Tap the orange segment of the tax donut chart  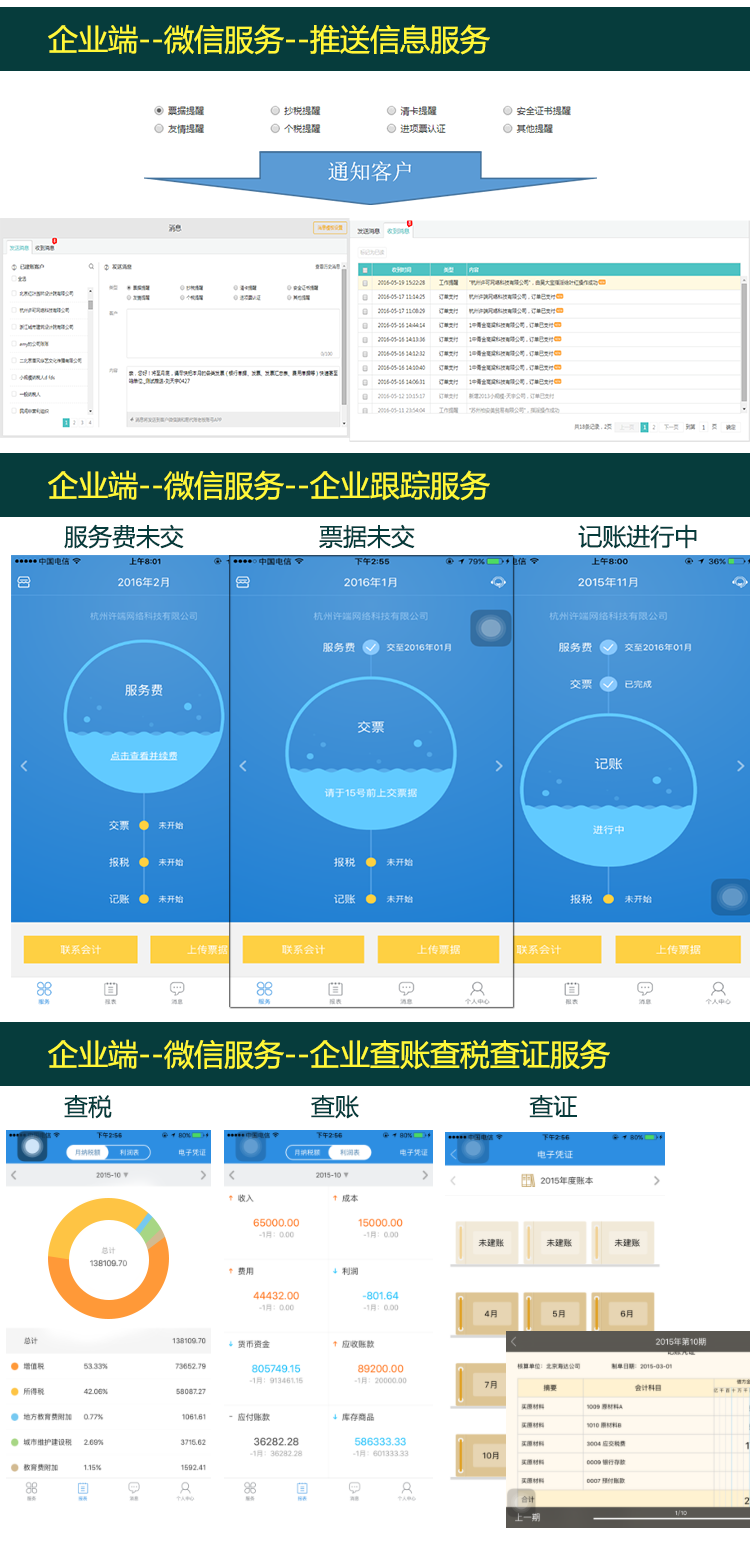(x=110, y=1300)
